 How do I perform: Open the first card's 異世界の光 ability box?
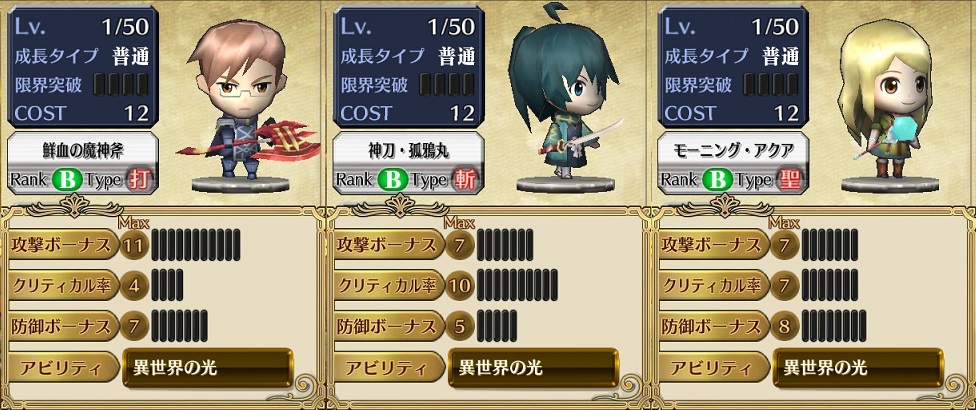(208, 367)
